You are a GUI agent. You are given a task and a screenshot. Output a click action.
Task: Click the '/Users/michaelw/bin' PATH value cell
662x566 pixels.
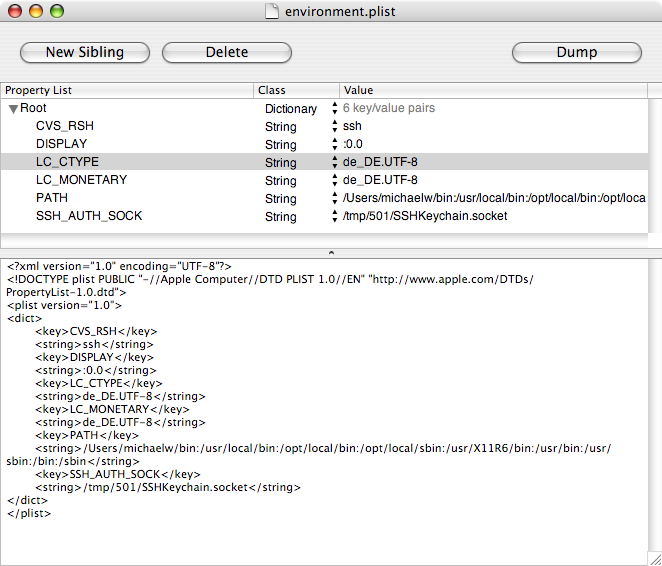tap(494, 198)
